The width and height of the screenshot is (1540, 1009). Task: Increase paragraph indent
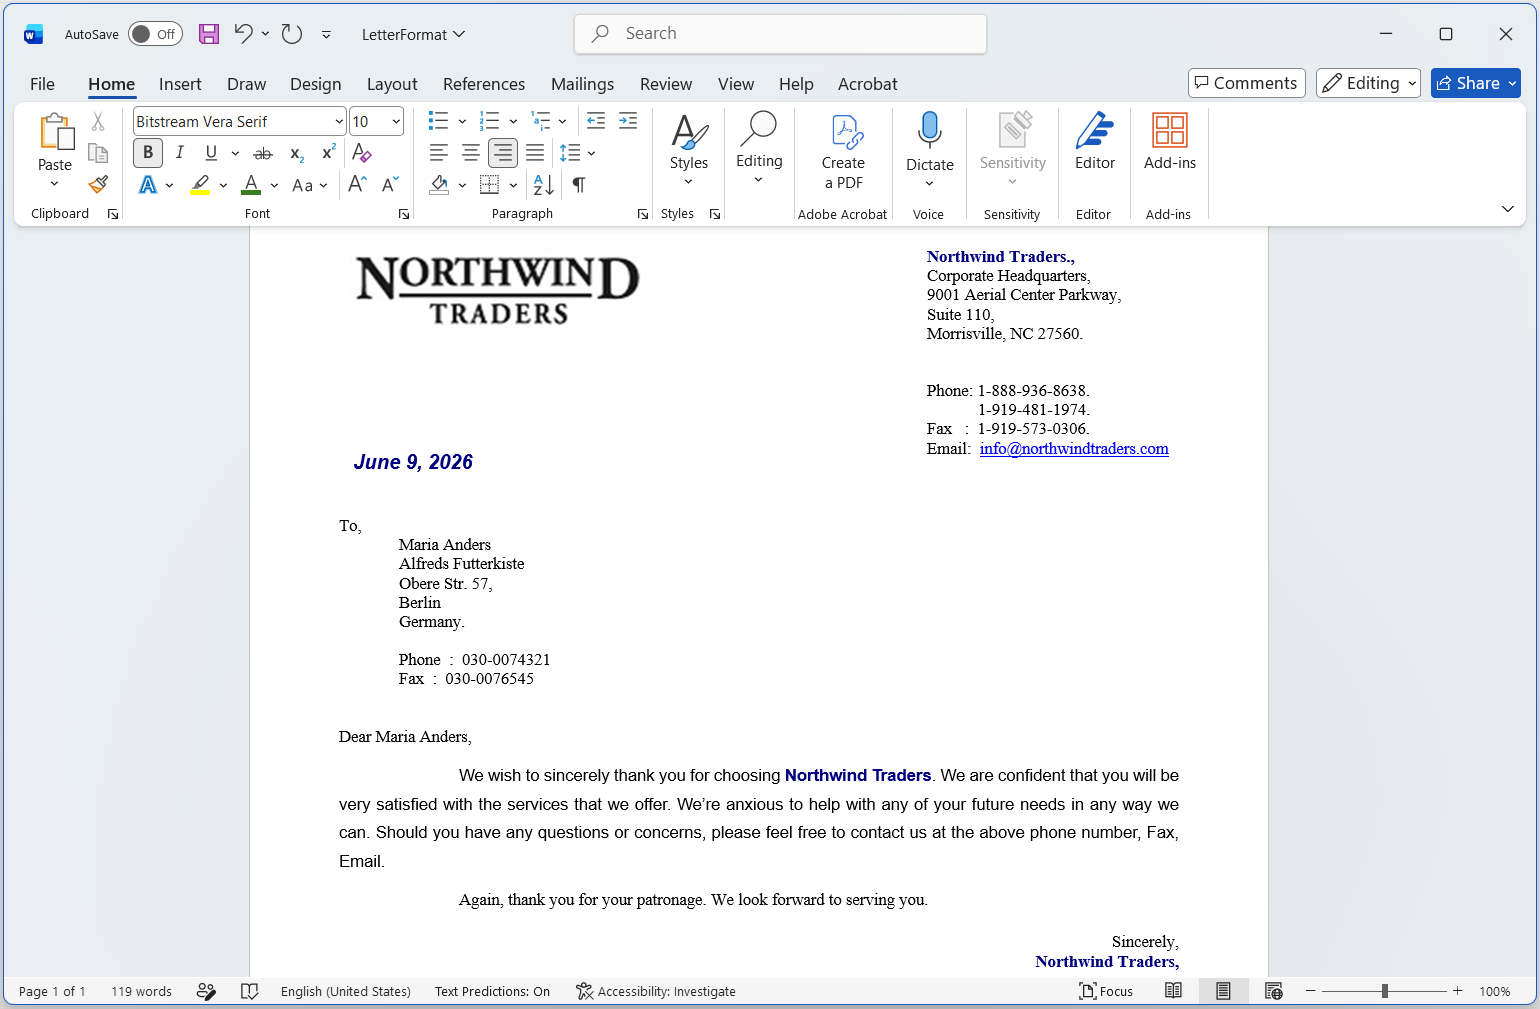click(628, 121)
